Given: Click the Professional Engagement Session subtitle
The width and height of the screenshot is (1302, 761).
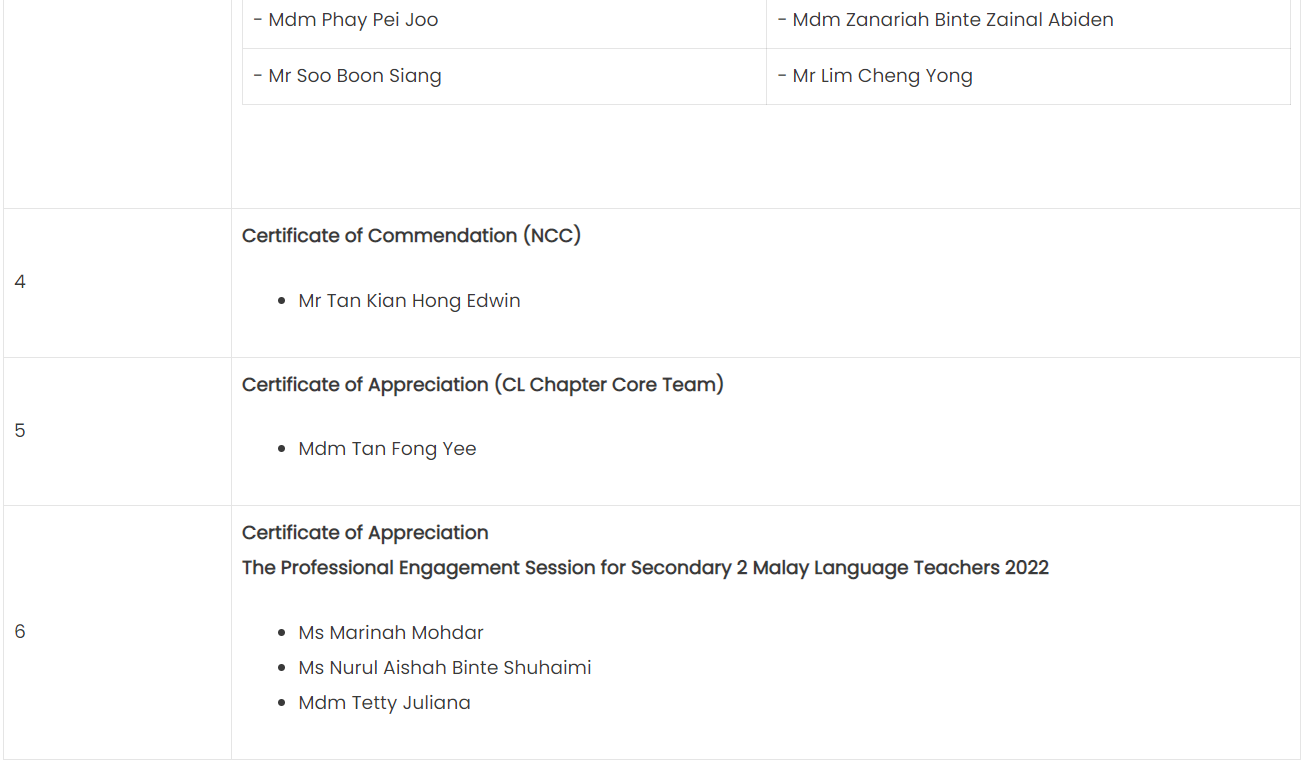Looking at the screenshot, I should (x=645, y=568).
